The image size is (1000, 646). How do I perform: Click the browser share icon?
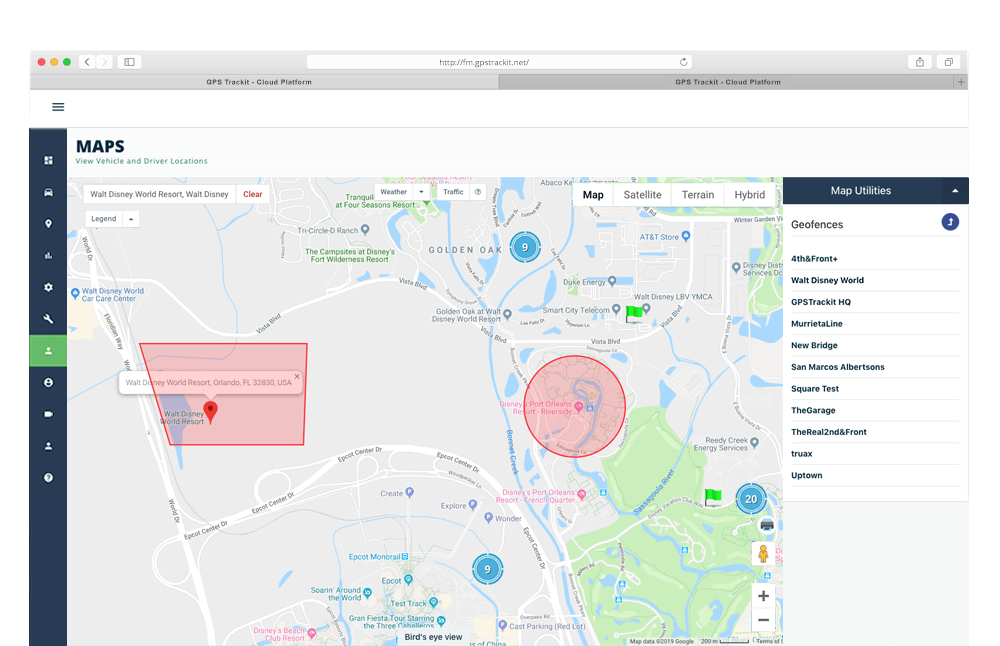[920, 62]
